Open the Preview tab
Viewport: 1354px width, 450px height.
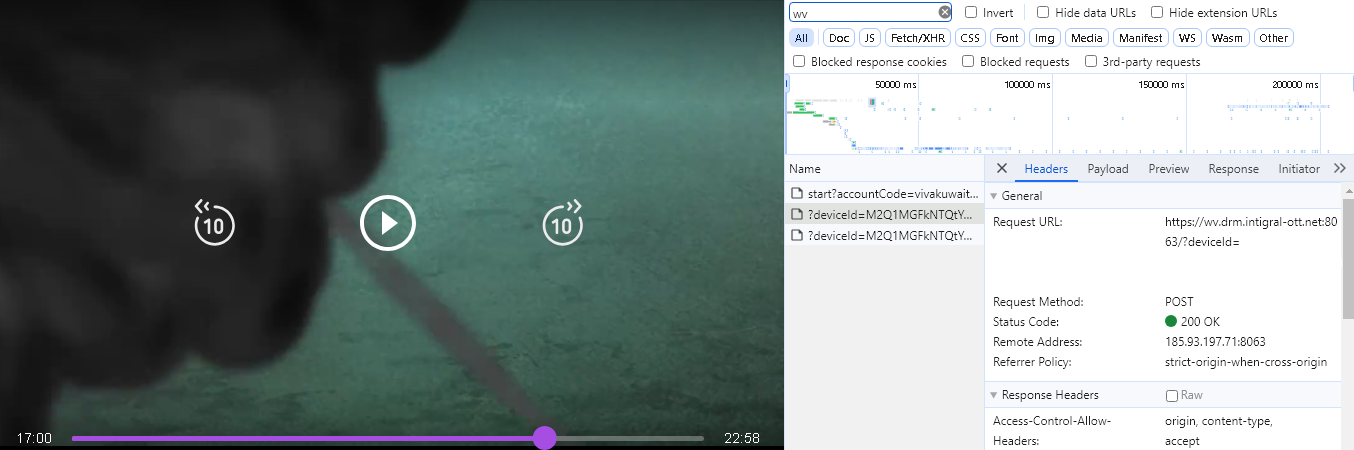point(1169,169)
